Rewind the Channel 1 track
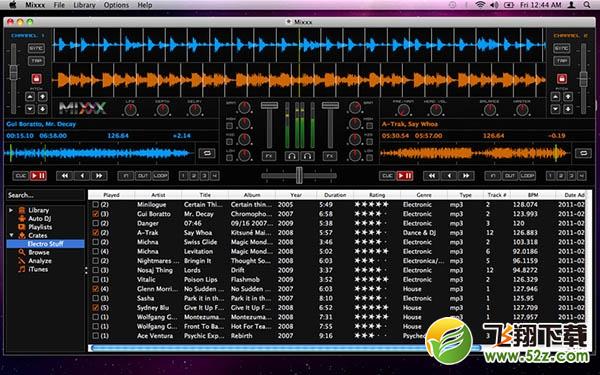Screen dimensions: 600x375 65,176
